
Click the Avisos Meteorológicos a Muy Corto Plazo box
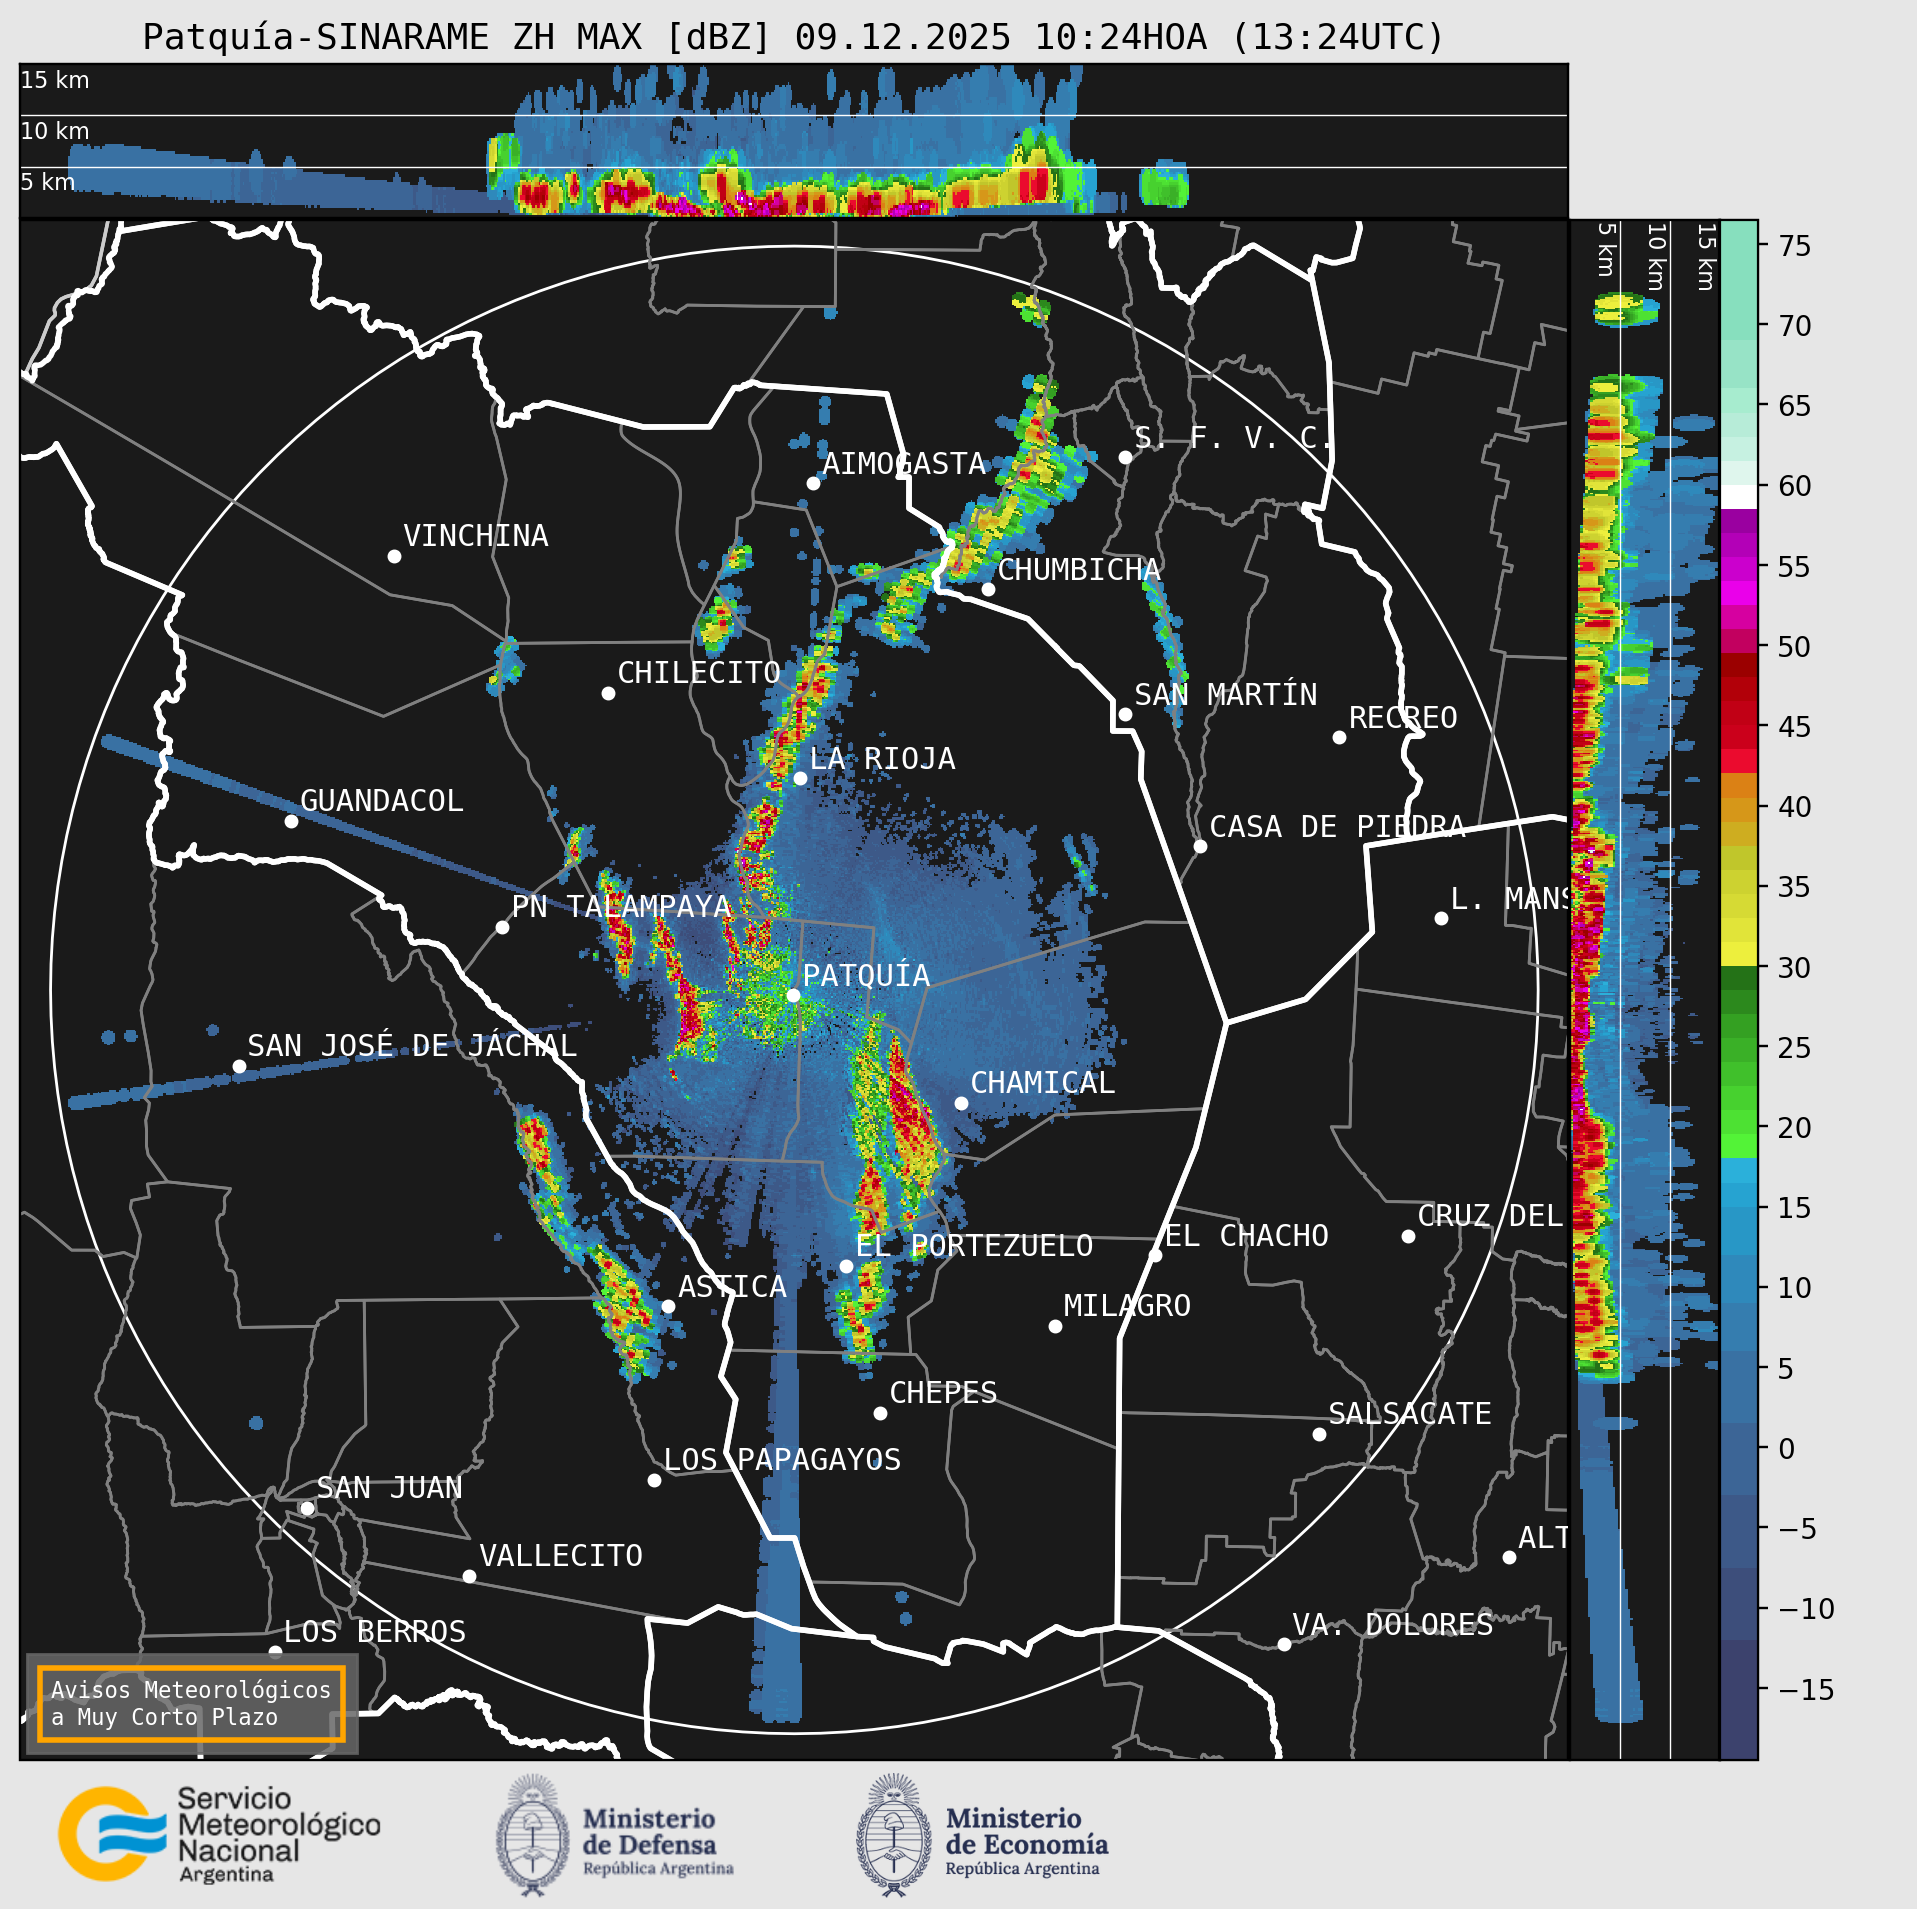(x=191, y=1703)
